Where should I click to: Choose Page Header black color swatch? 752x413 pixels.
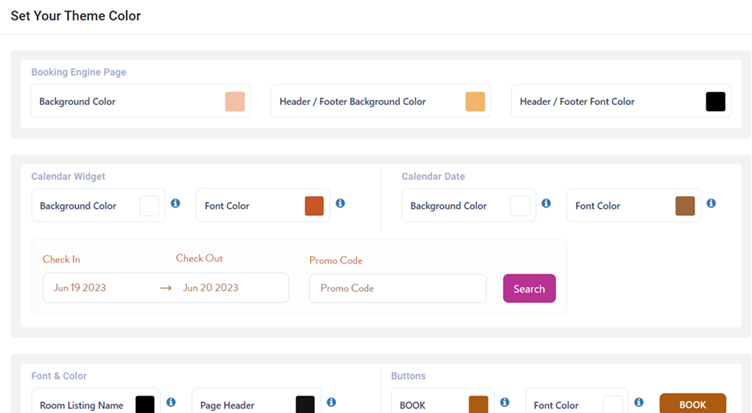click(x=305, y=404)
